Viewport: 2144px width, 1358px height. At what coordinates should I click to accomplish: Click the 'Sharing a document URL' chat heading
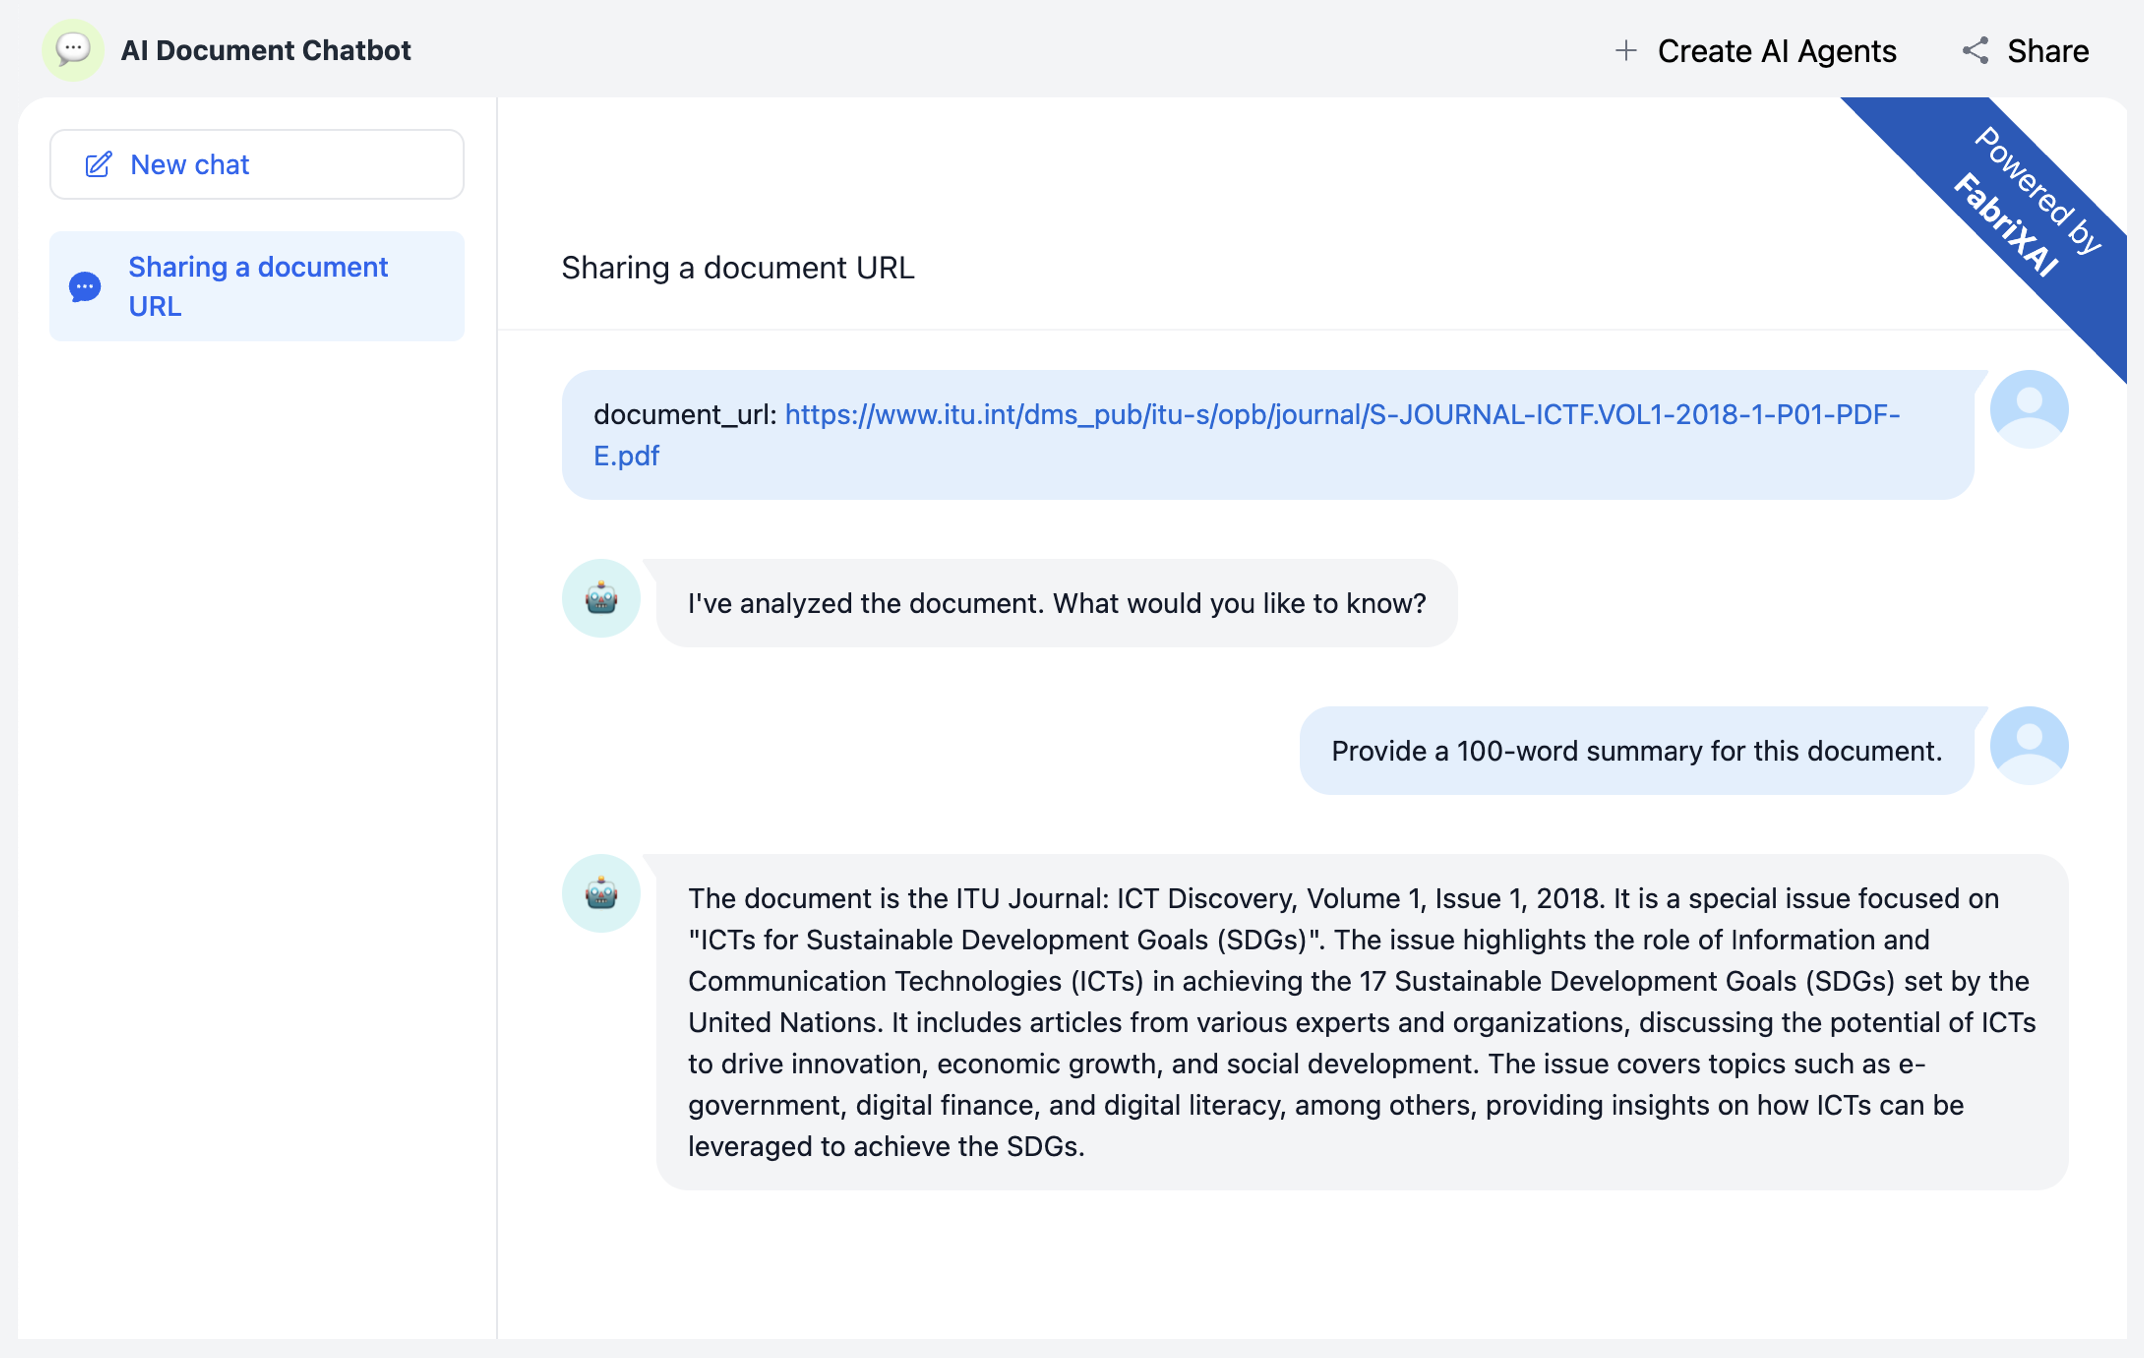(x=737, y=267)
